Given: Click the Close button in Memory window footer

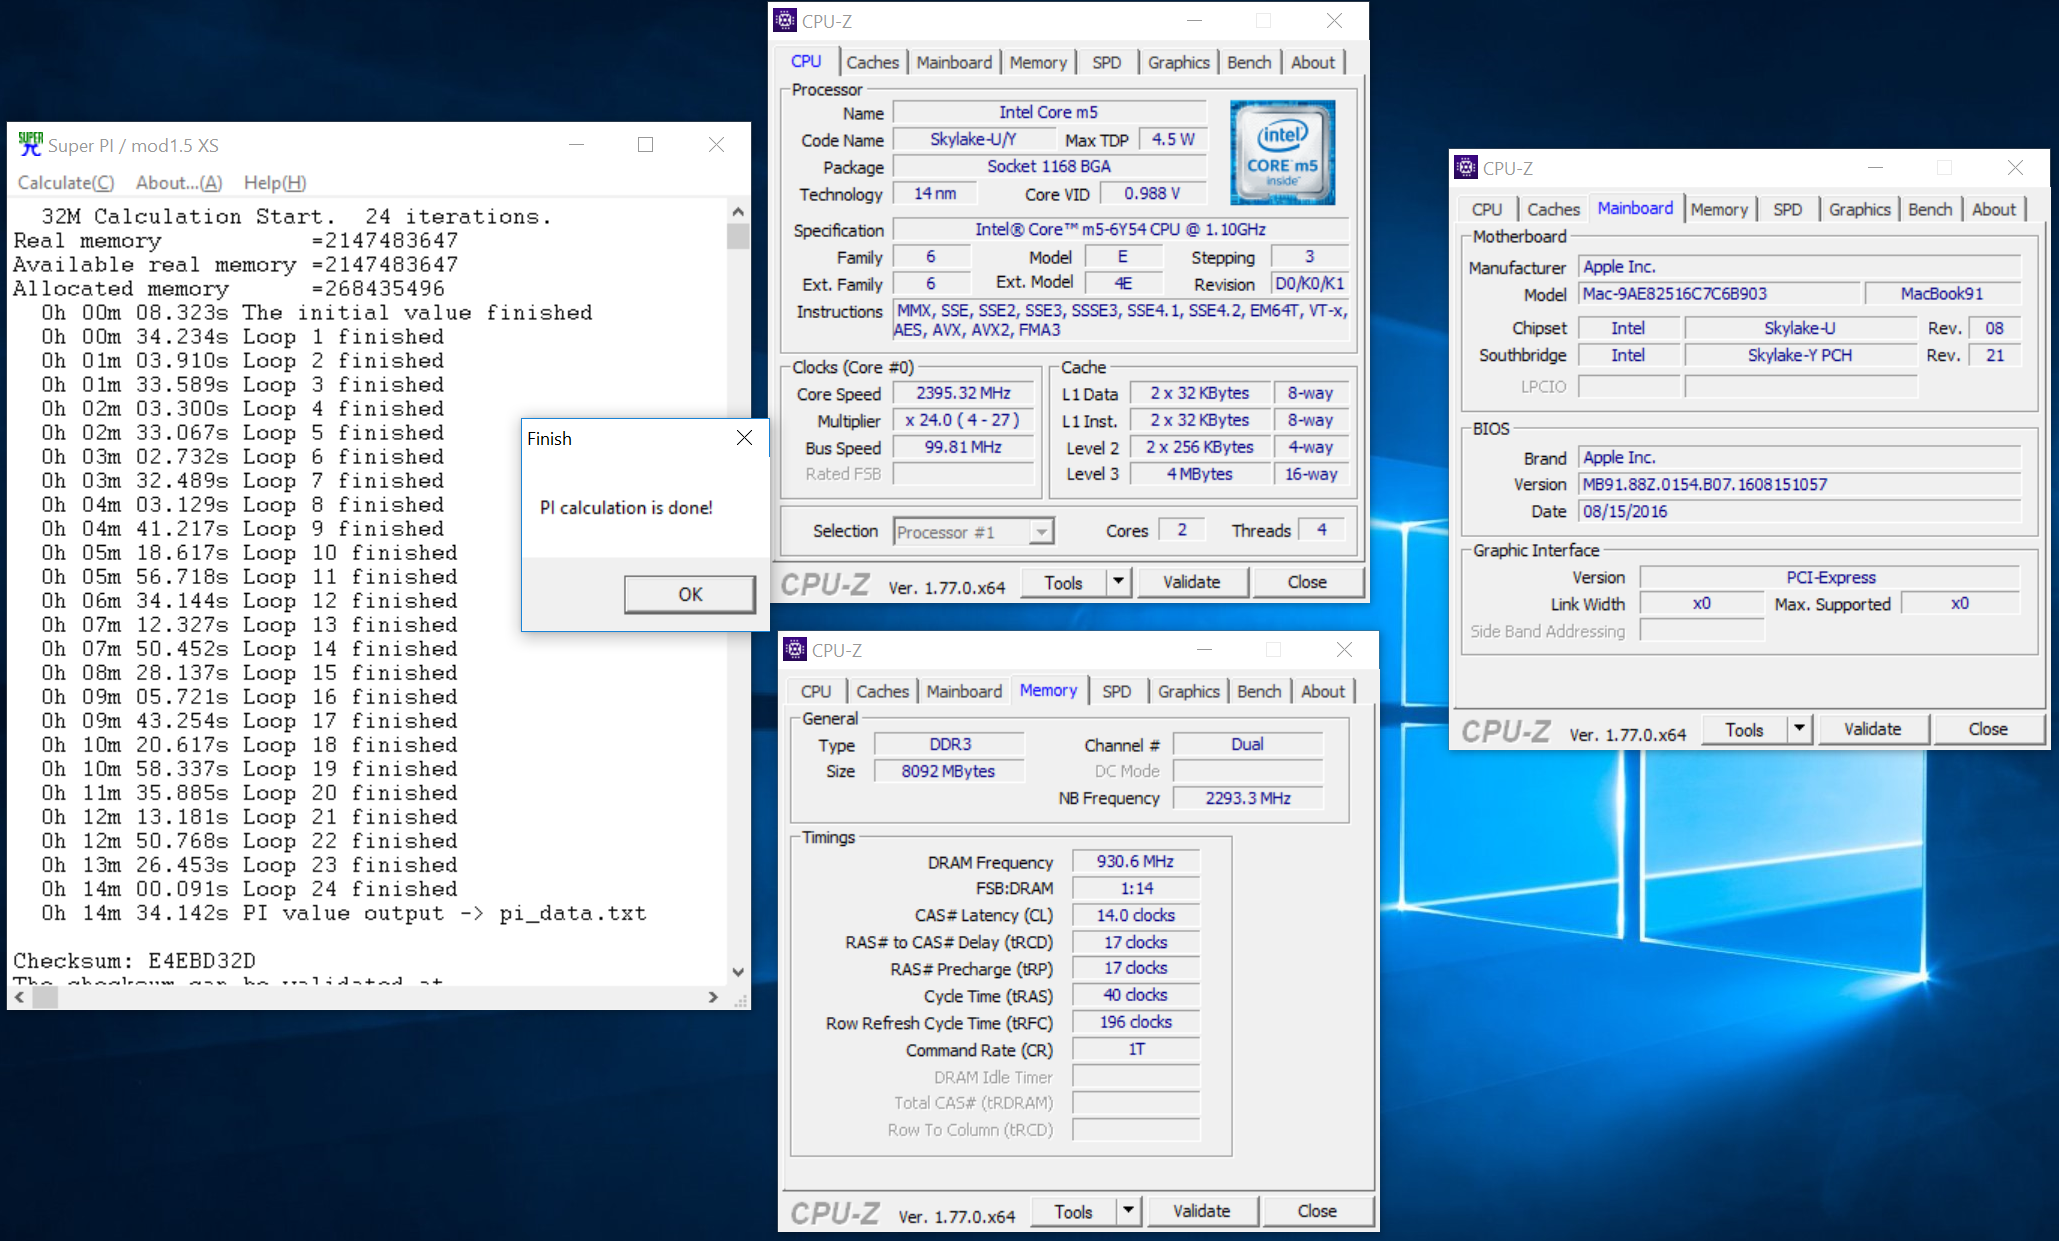Looking at the screenshot, I should pos(1317,1211).
